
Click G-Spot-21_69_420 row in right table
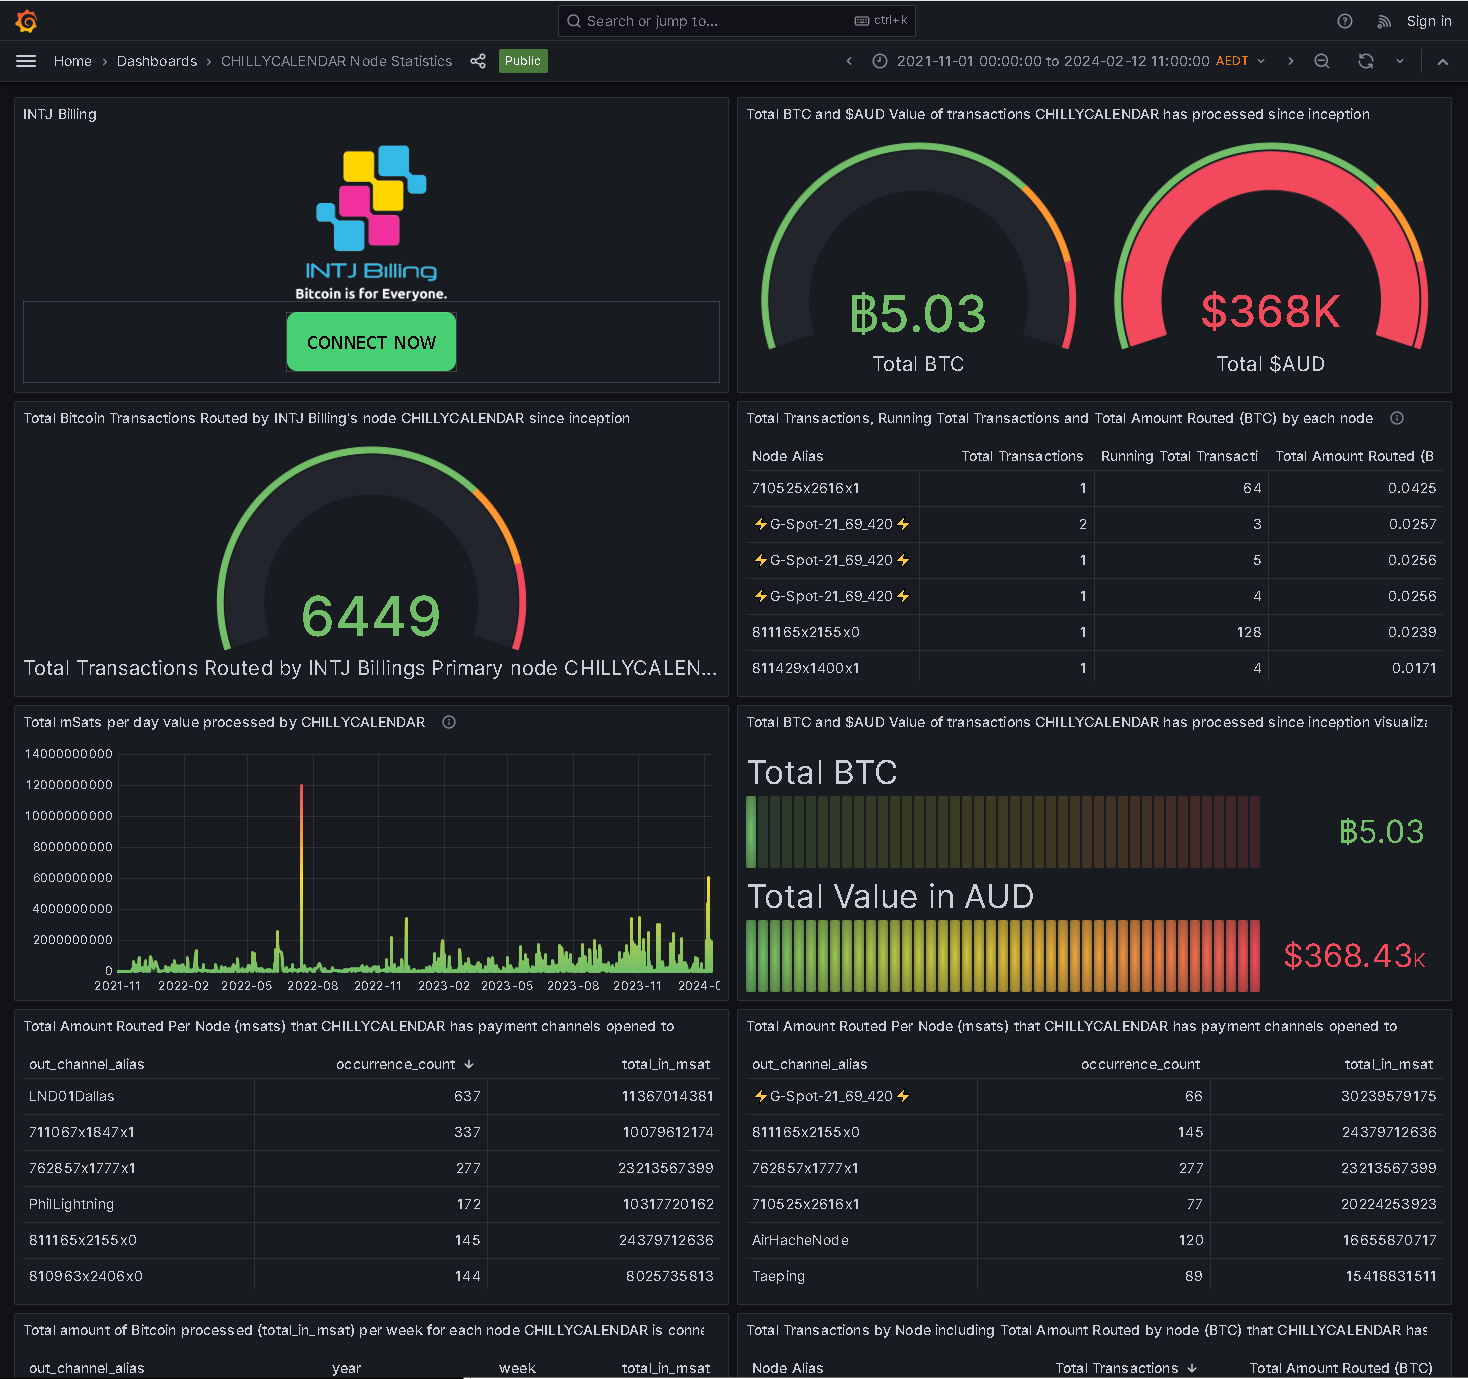pos(1094,1096)
